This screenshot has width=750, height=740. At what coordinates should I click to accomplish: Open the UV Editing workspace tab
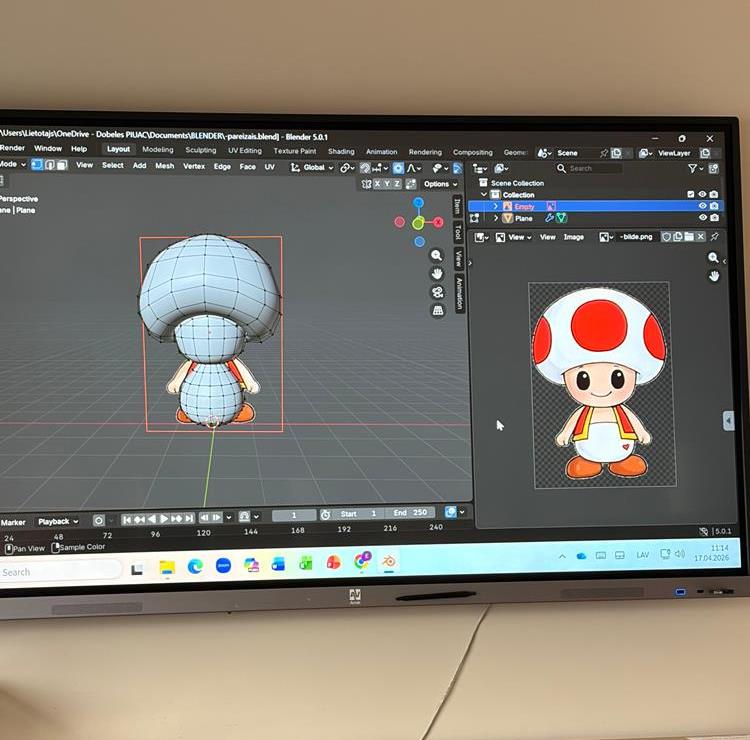244,151
